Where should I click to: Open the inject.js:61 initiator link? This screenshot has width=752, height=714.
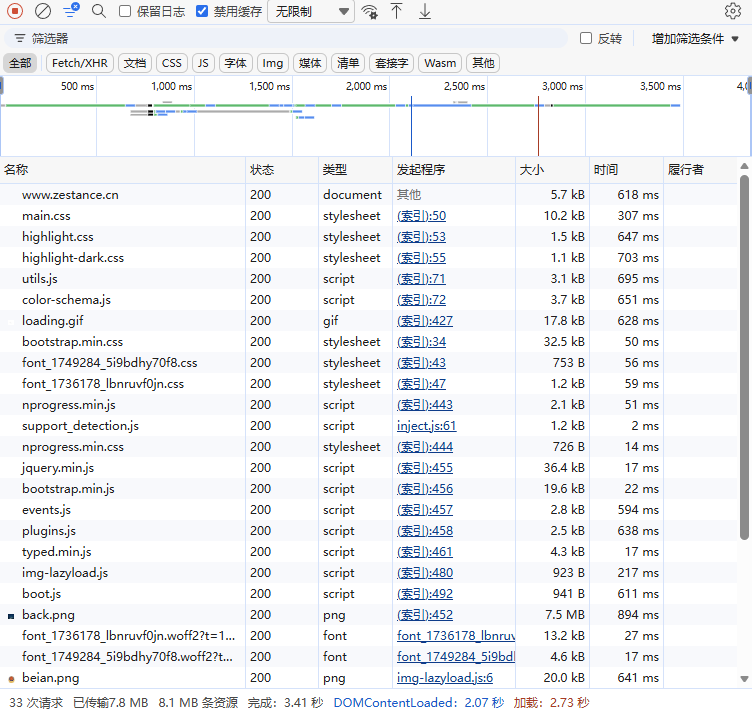pos(426,426)
